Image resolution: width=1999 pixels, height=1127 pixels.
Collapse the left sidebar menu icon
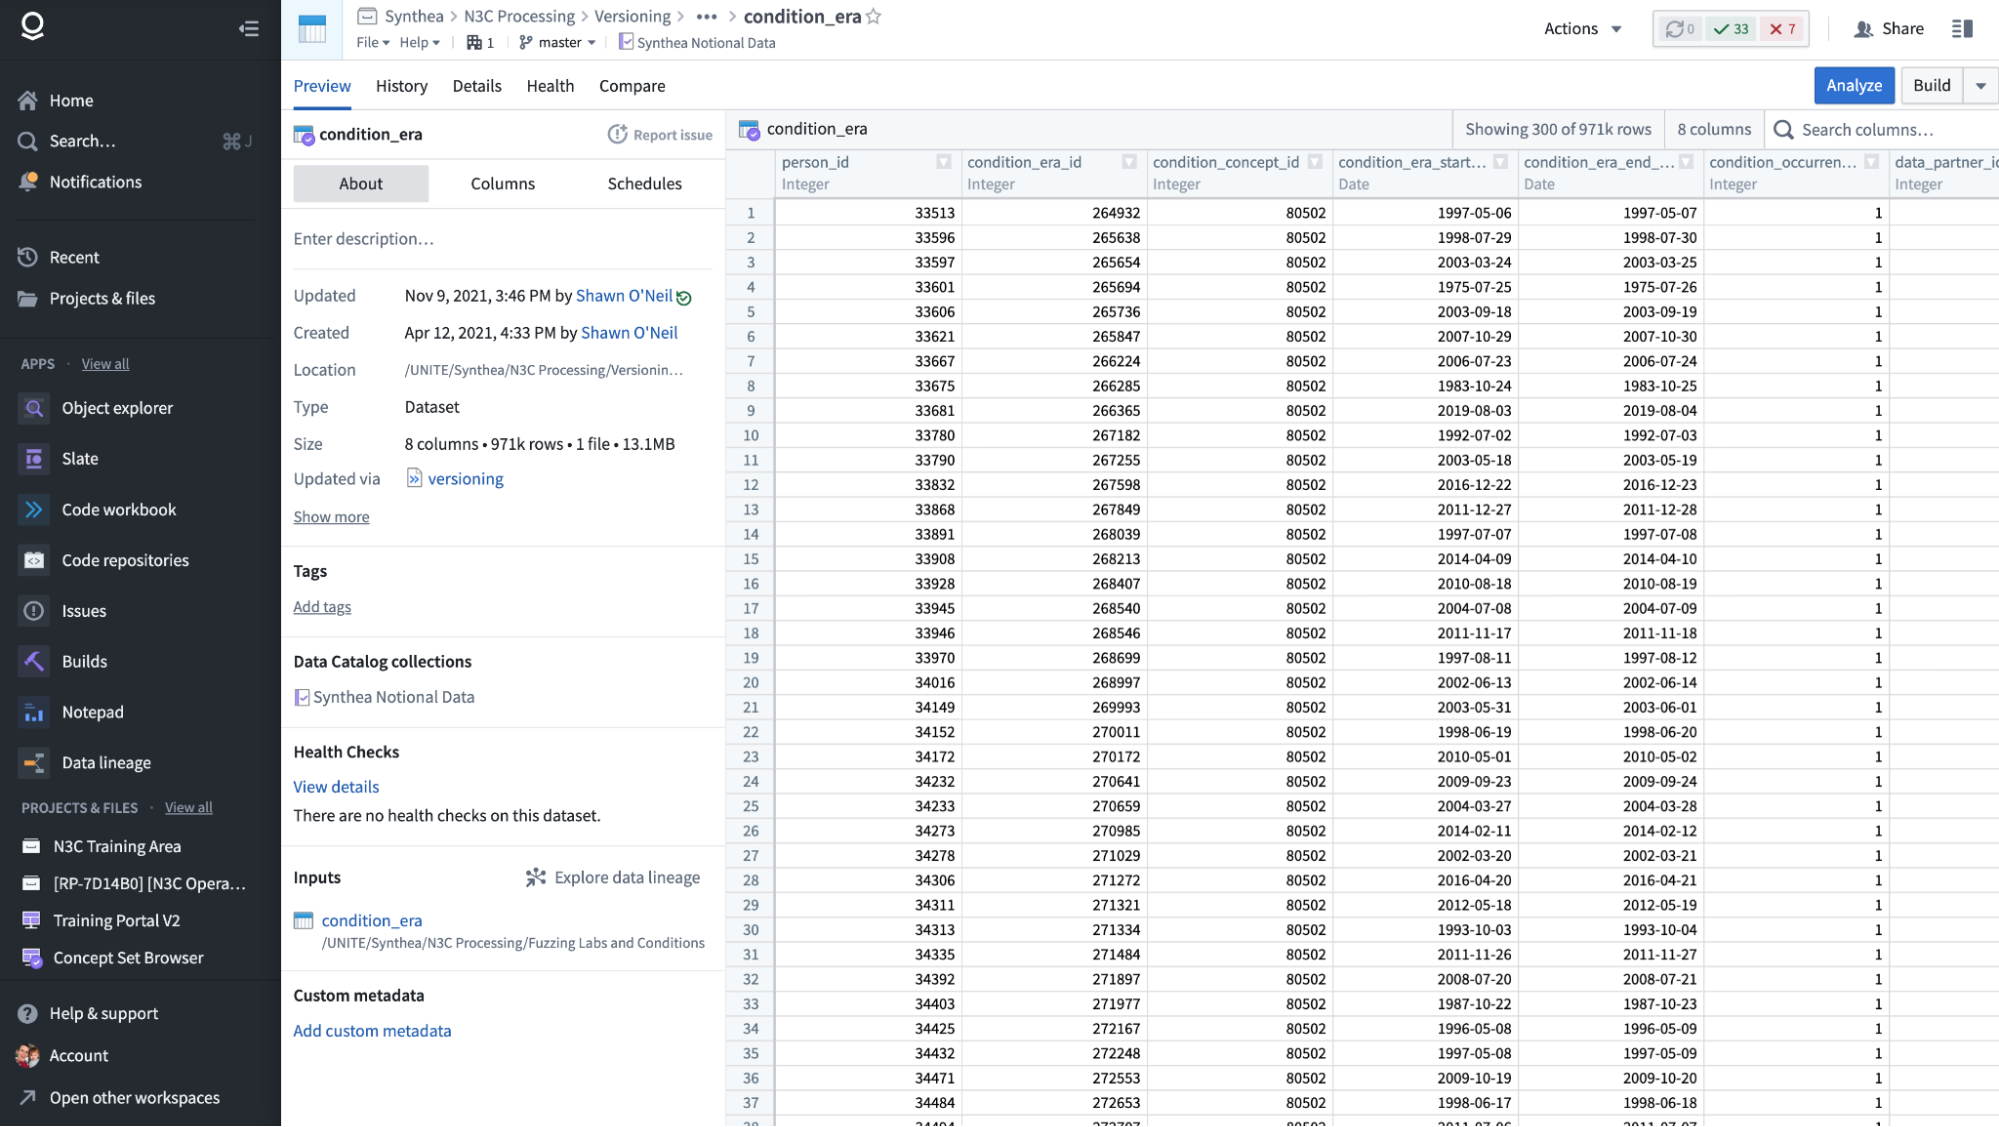point(249,29)
